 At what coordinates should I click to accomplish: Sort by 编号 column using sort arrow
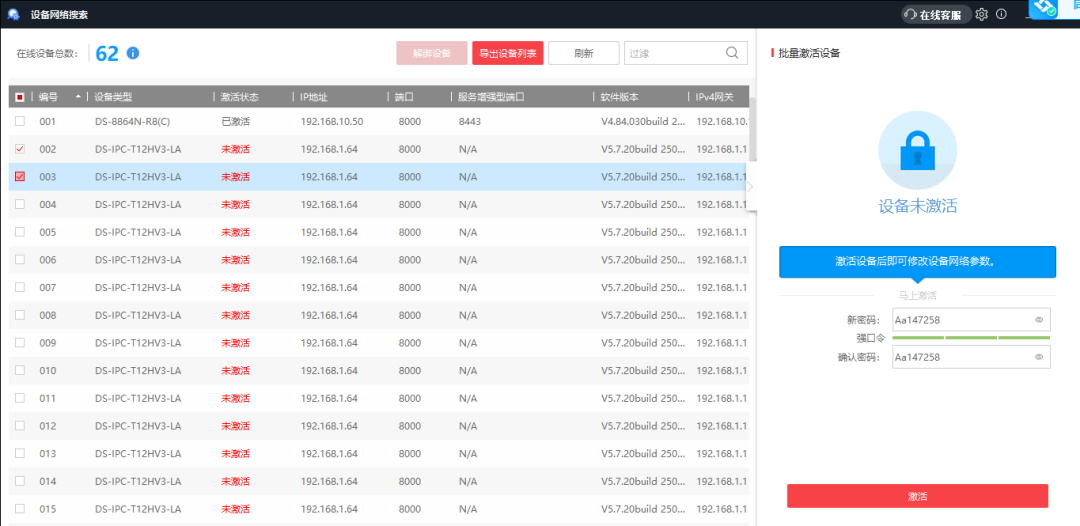78,97
